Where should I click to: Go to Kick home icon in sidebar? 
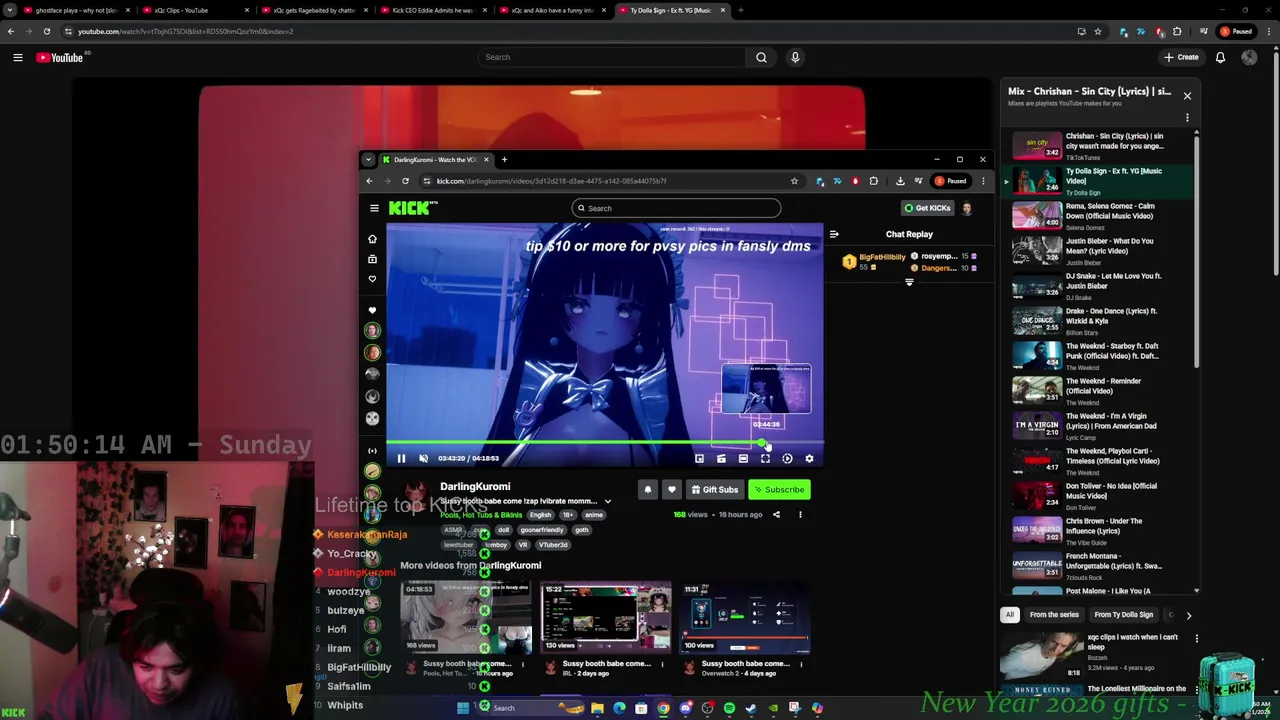[x=372, y=239]
